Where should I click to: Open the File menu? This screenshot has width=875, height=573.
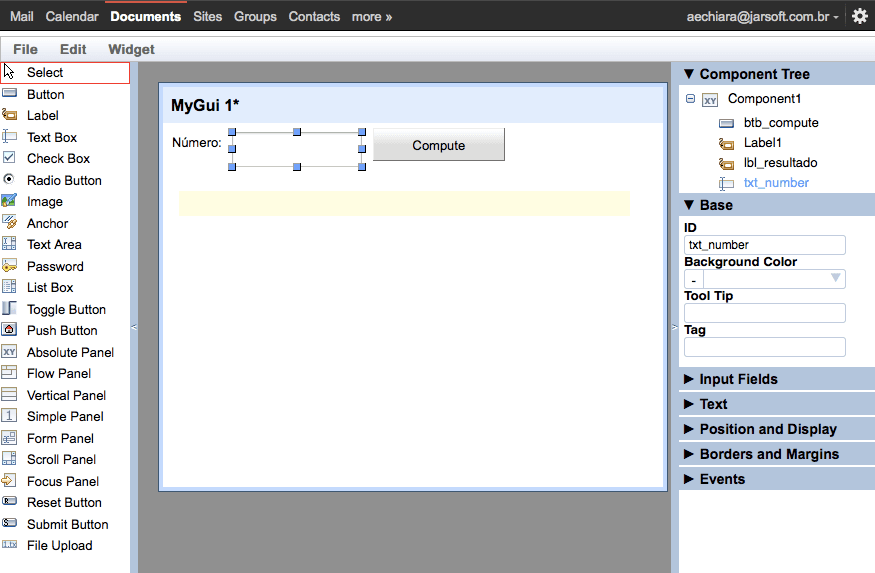(x=25, y=49)
